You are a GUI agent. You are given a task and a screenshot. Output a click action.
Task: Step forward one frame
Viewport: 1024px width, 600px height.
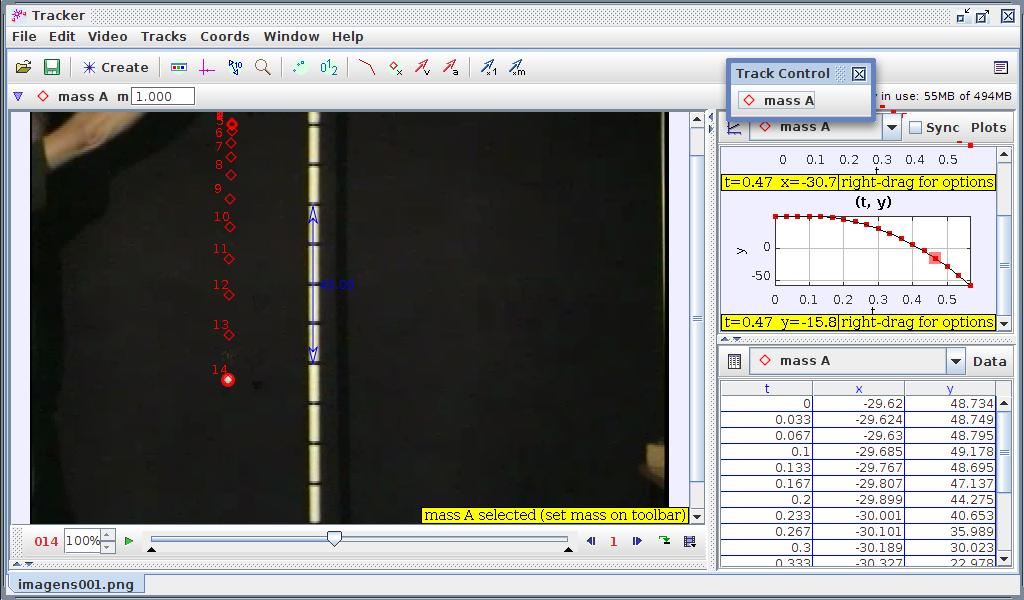[x=637, y=541]
